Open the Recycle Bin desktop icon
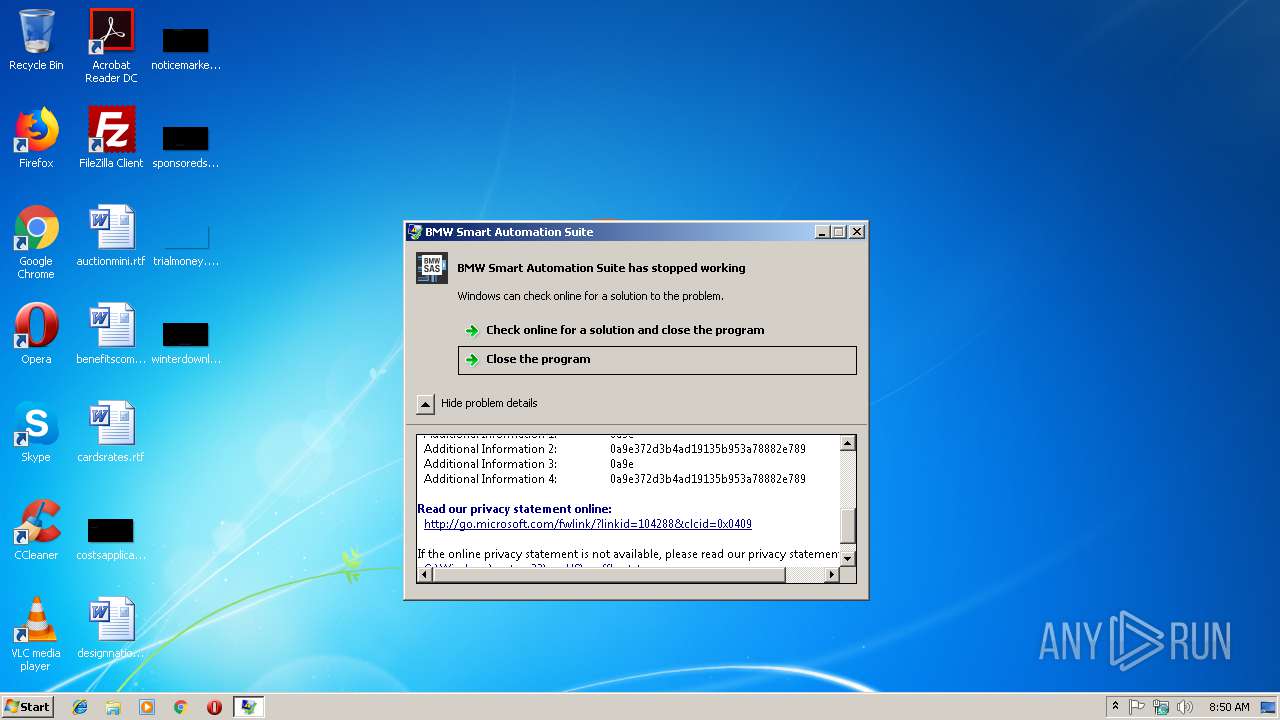 click(x=36, y=40)
